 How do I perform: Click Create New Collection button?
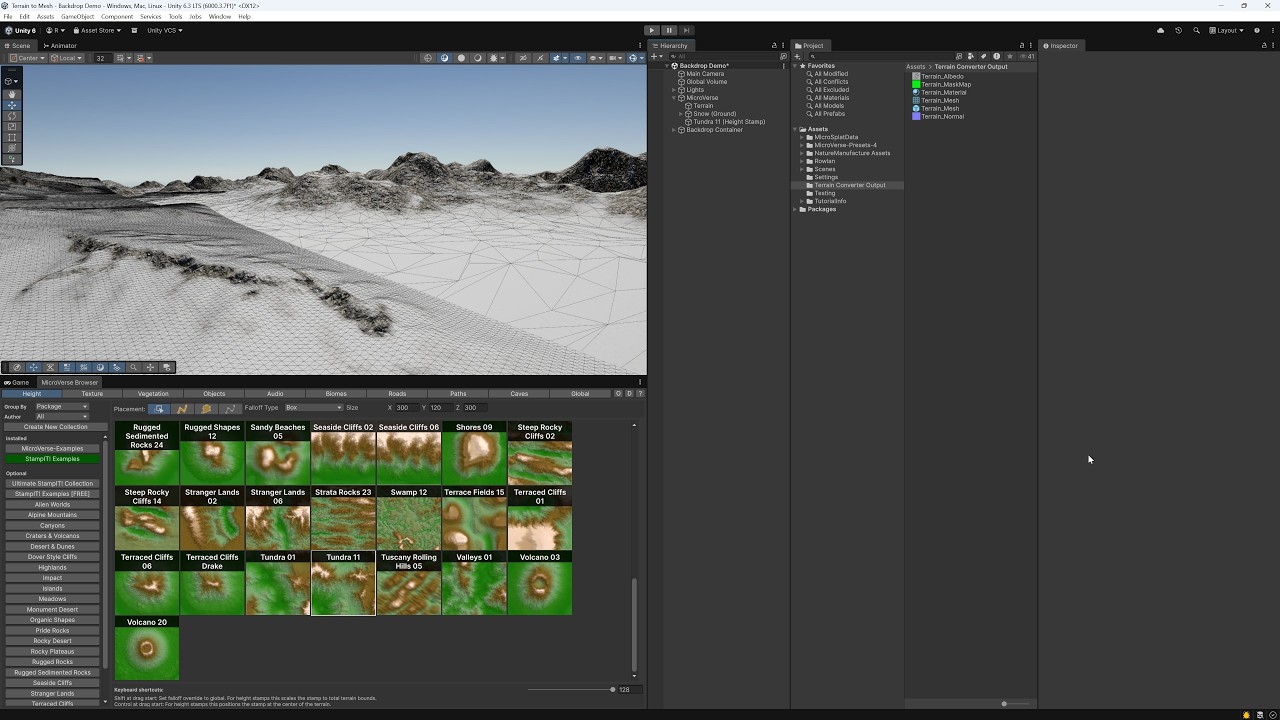[x=56, y=427]
